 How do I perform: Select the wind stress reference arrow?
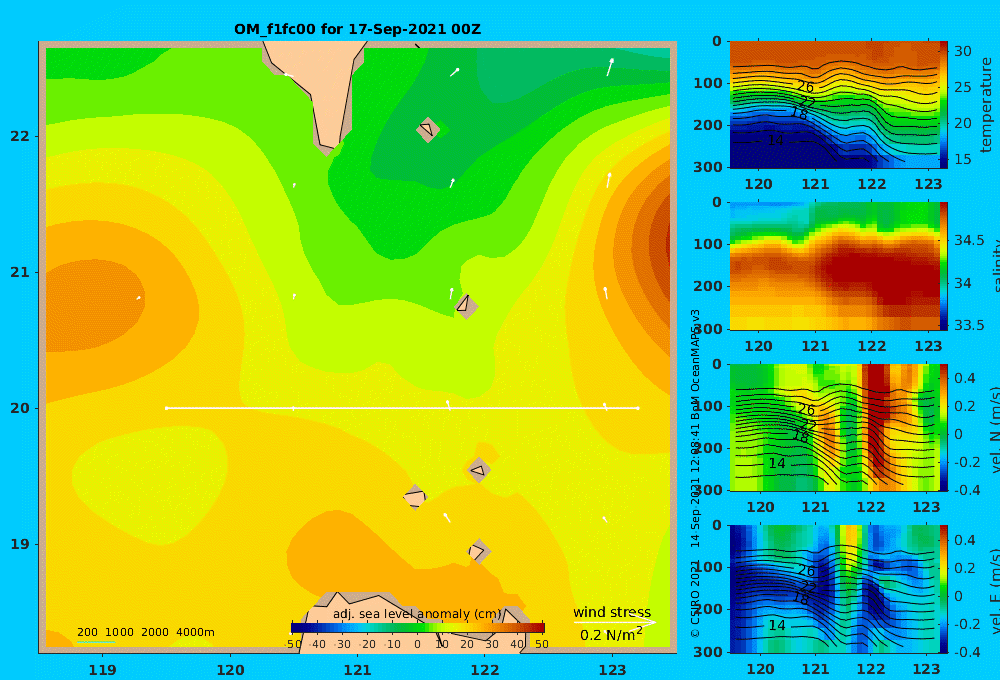(614, 623)
